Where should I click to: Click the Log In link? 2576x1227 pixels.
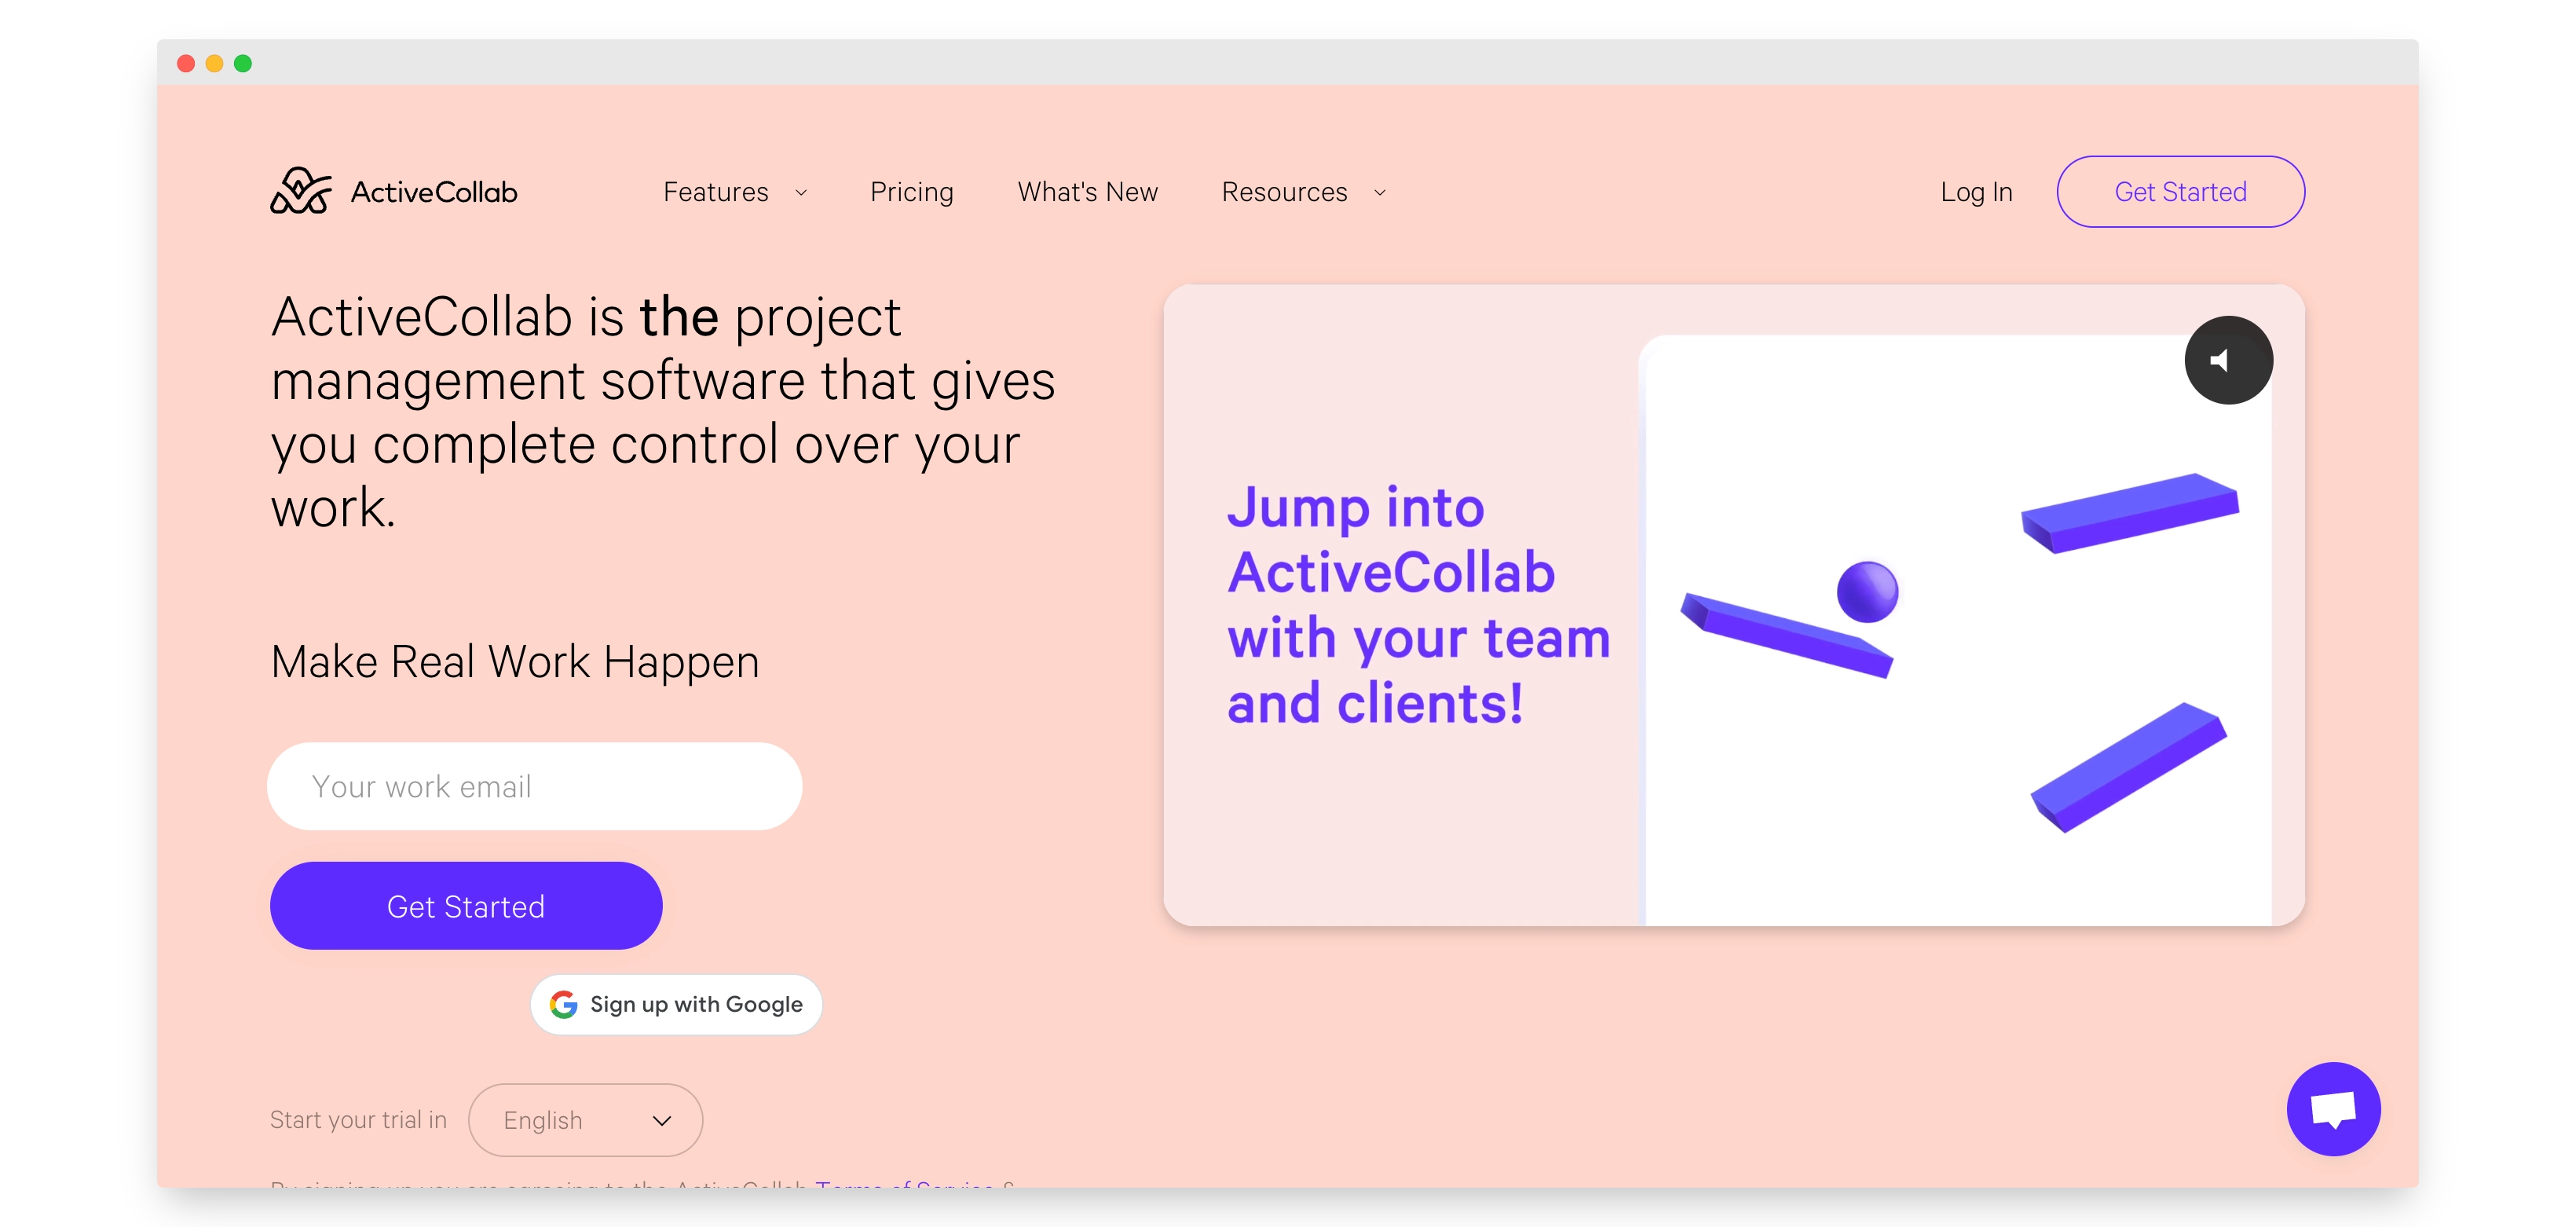tap(1975, 191)
